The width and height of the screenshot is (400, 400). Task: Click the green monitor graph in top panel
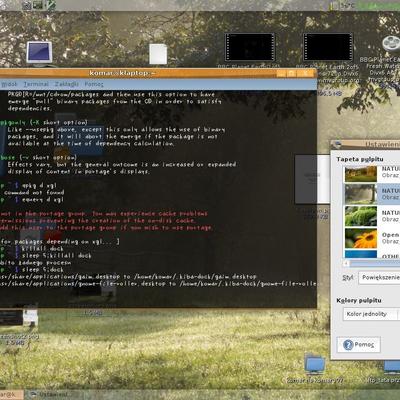coord(378,5)
